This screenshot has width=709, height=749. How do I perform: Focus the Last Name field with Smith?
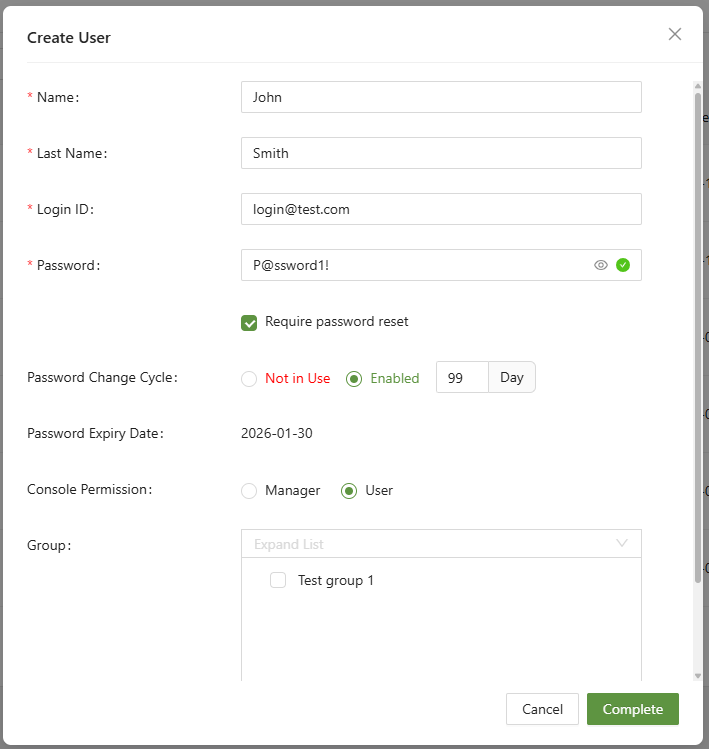pos(440,153)
